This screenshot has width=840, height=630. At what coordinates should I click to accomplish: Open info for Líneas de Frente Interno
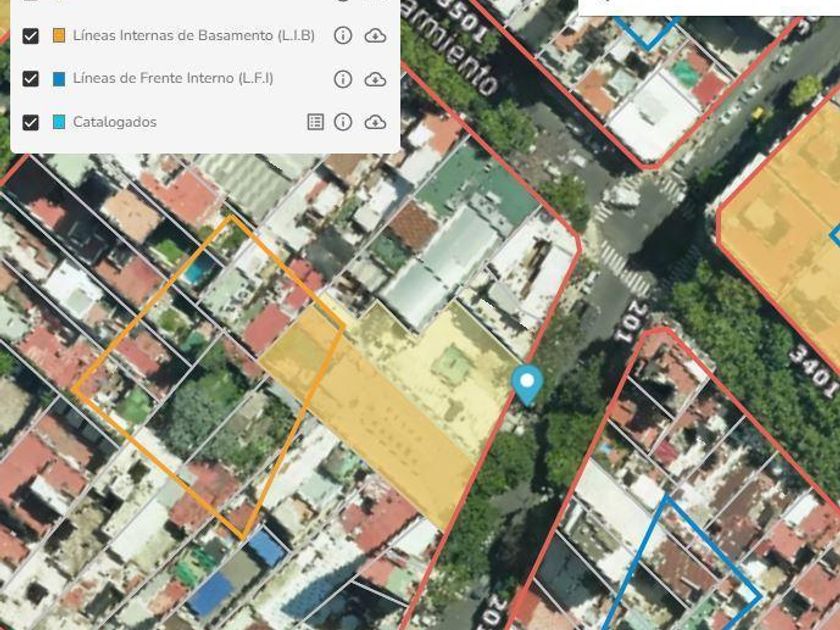[x=343, y=79]
